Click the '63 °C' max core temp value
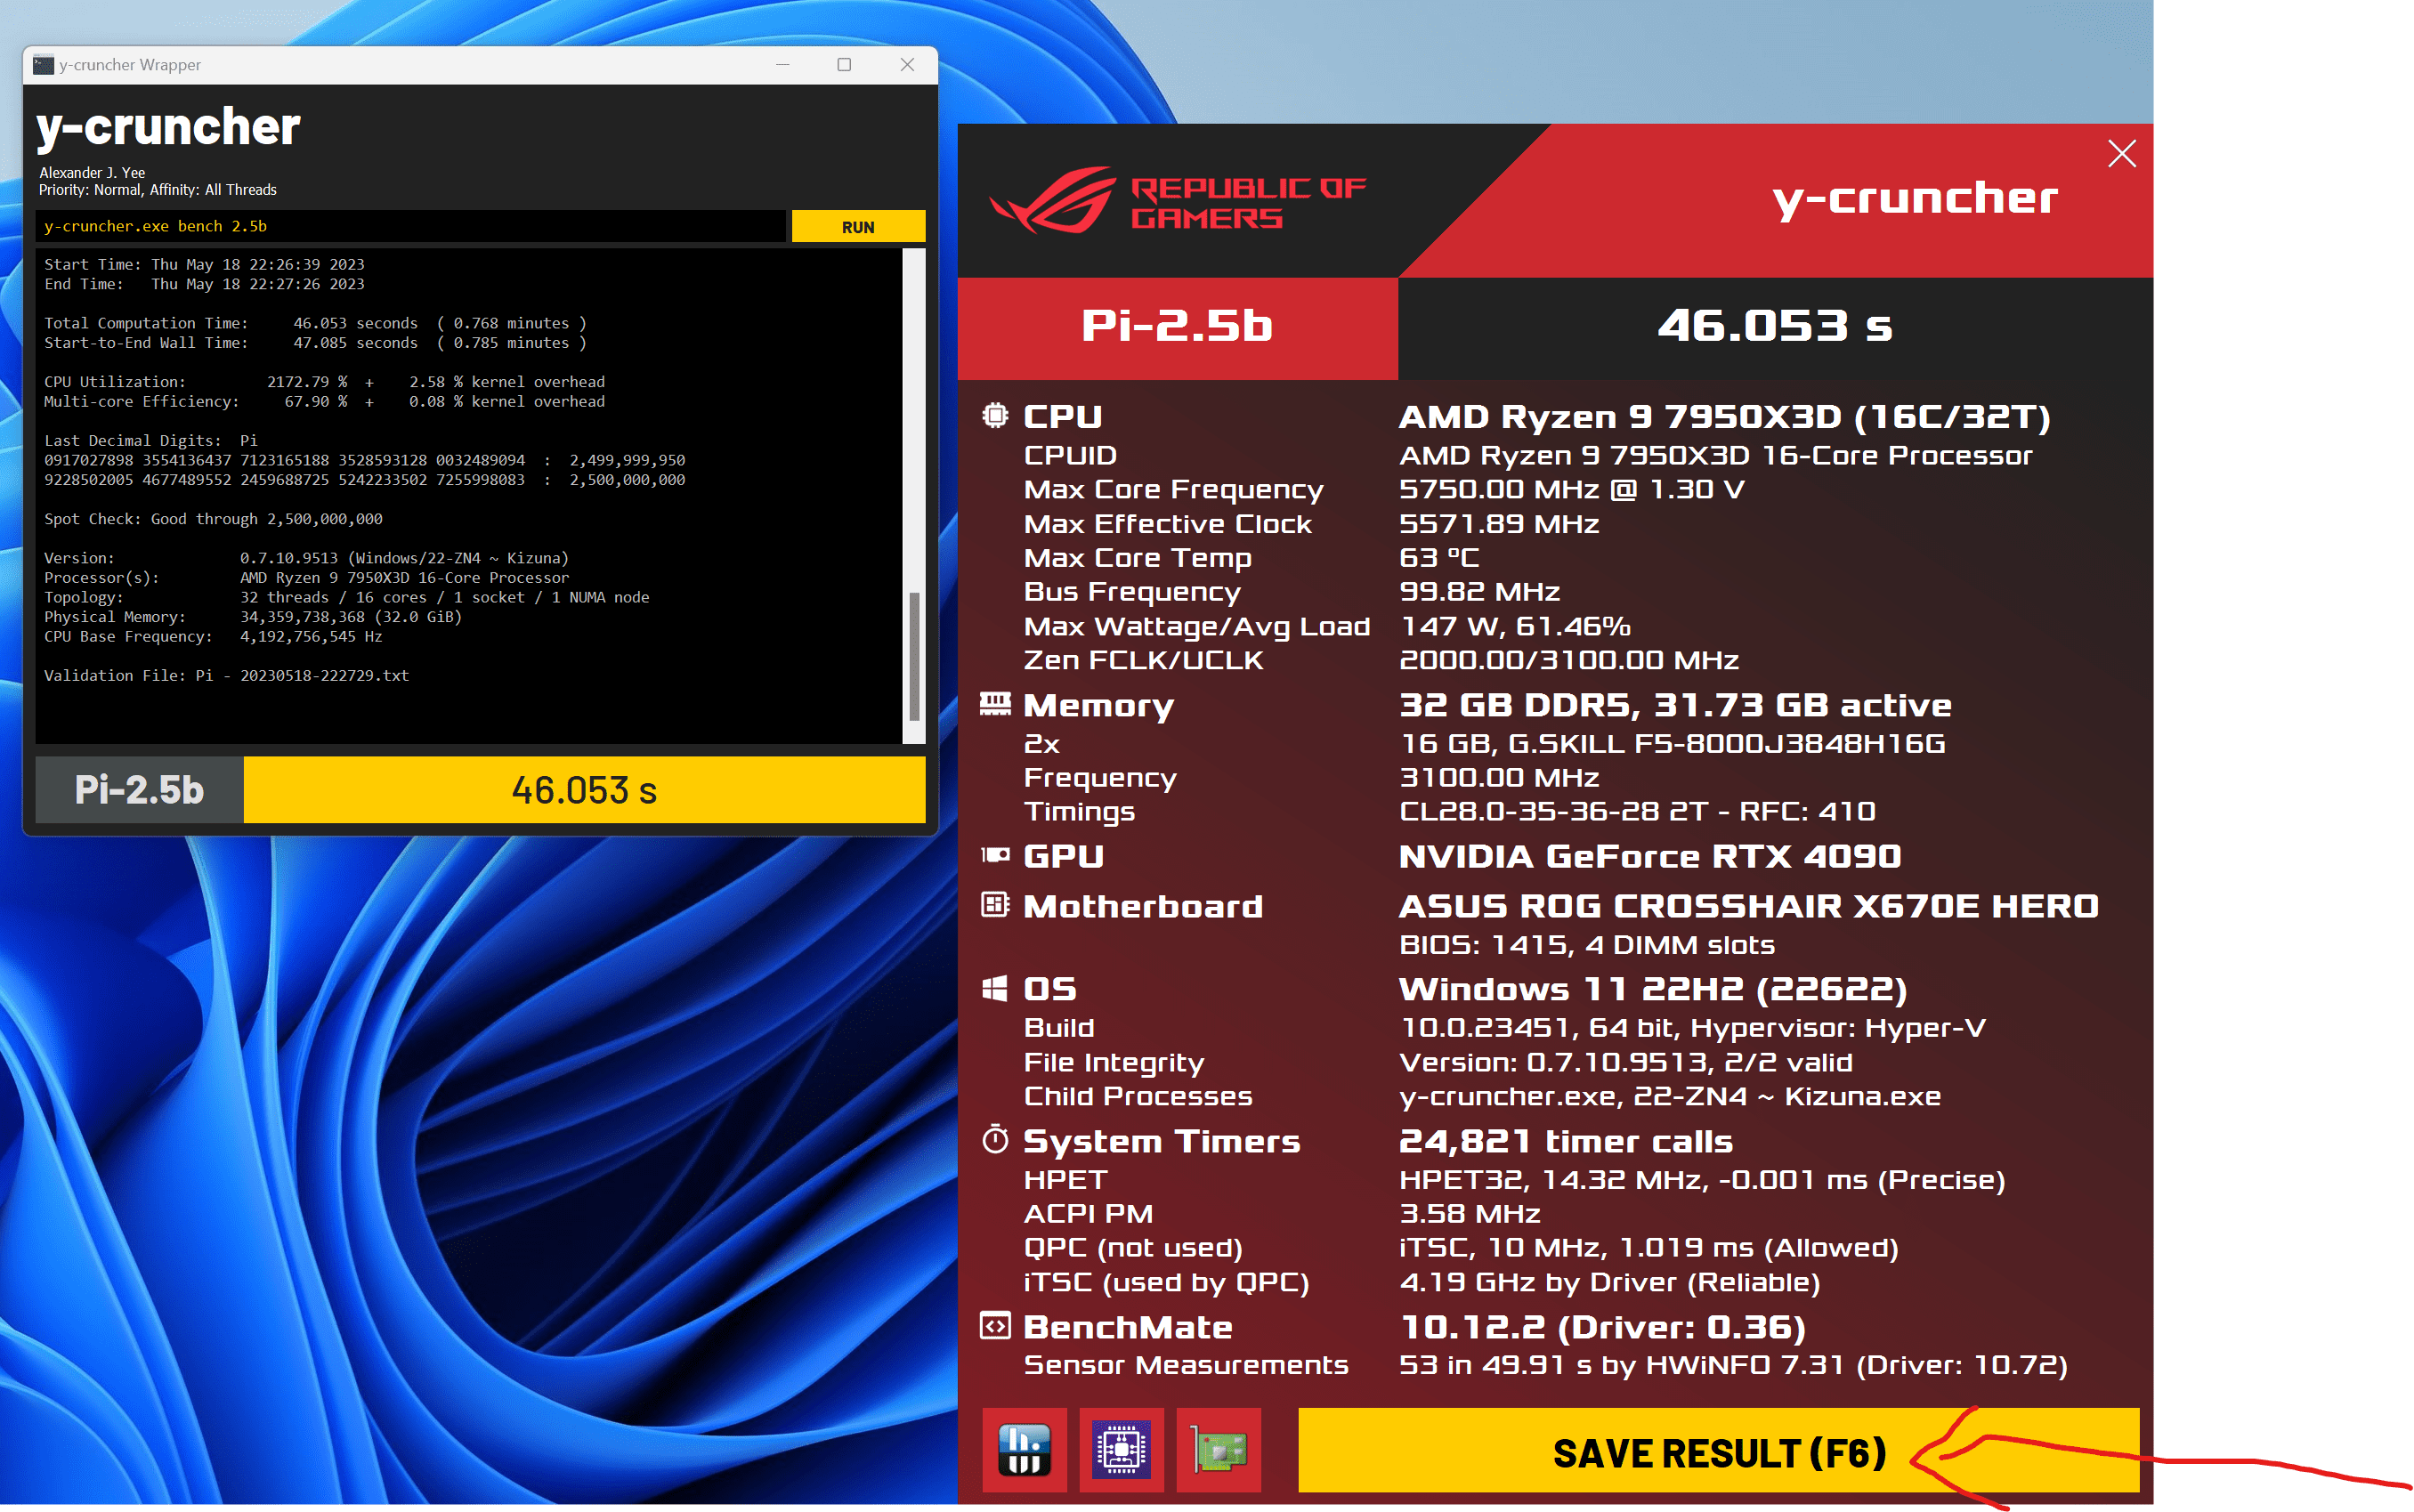The width and height of the screenshot is (2414, 1512). pyautogui.click(x=1439, y=558)
